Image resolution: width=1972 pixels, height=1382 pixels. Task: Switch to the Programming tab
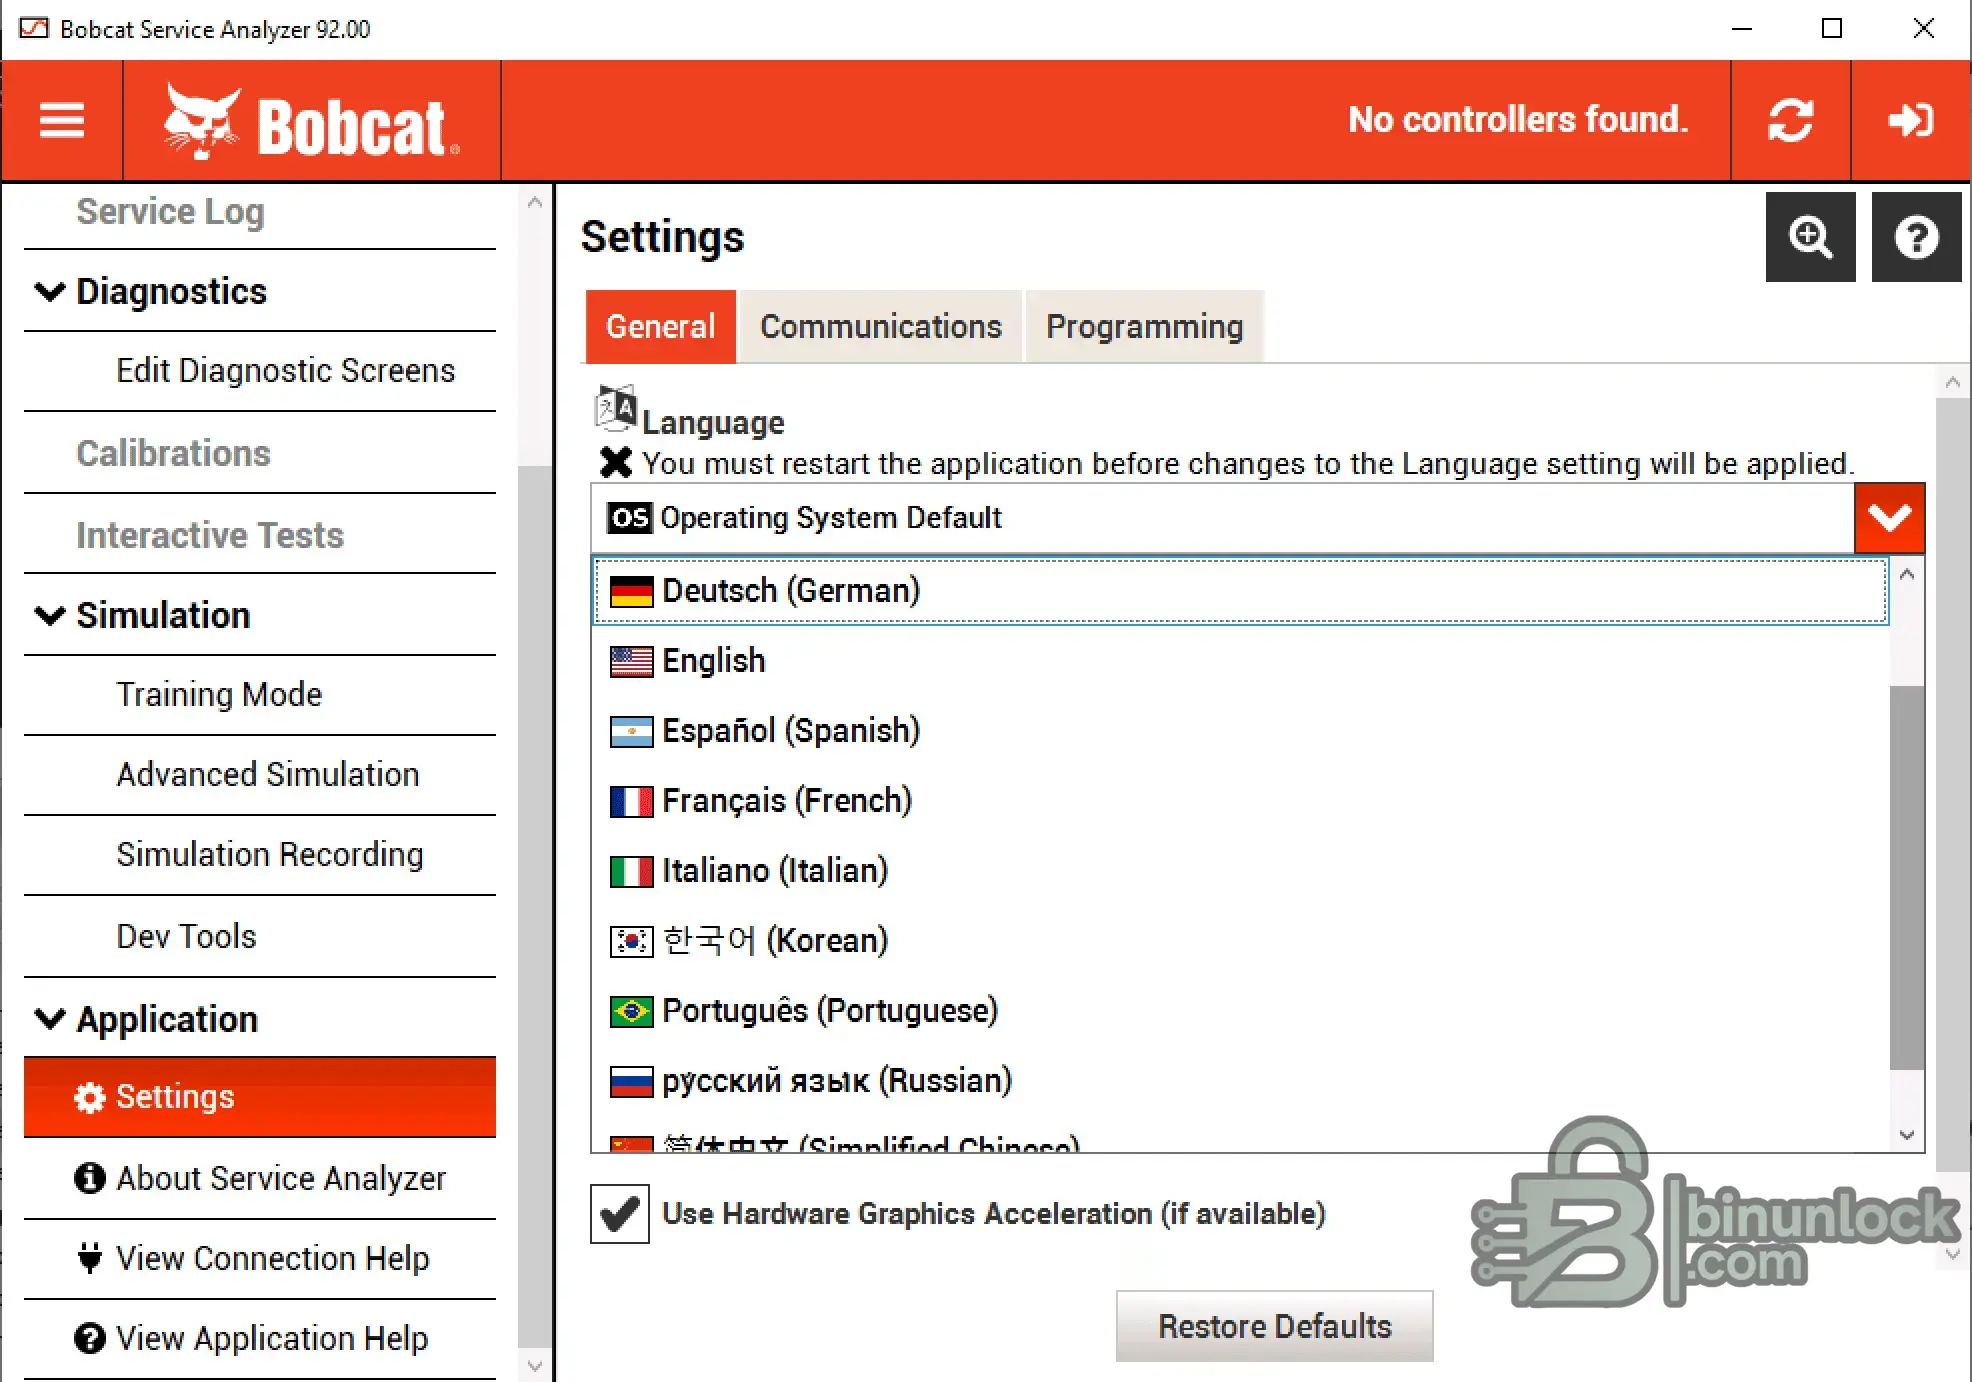pyautogui.click(x=1145, y=327)
